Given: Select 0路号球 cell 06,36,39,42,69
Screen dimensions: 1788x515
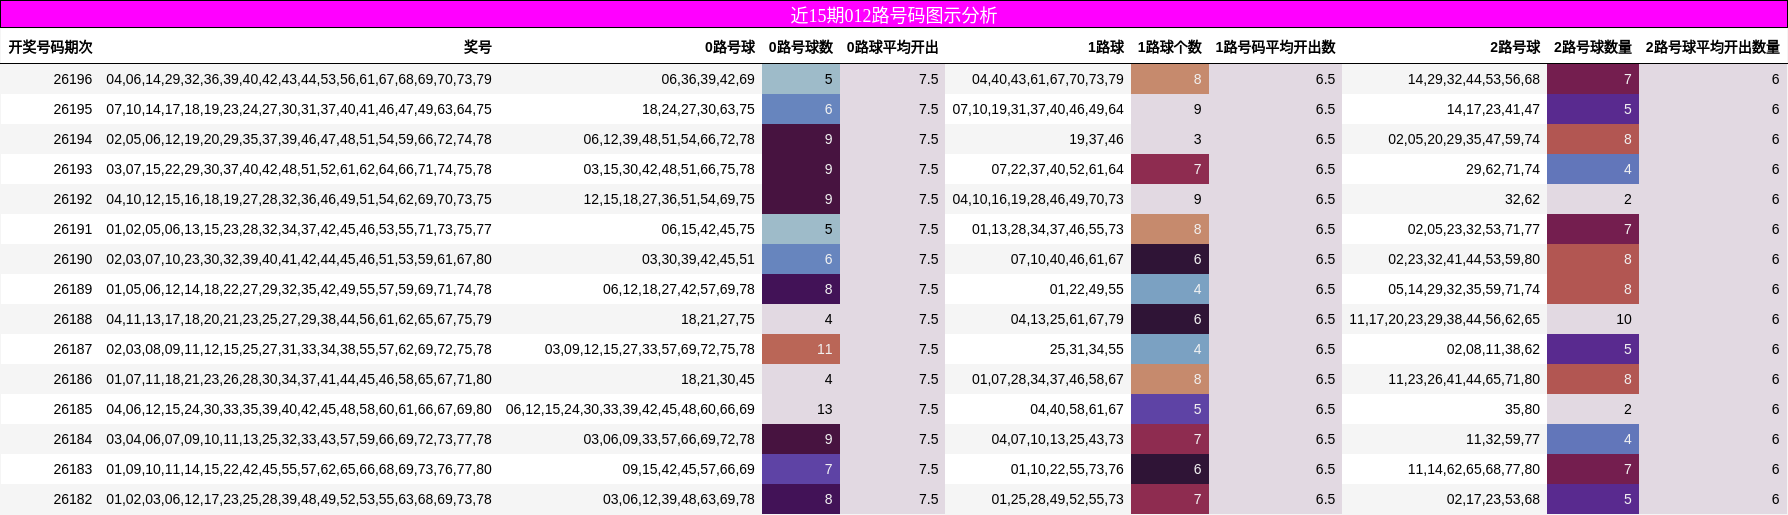Looking at the screenshot, I should (708, 79).
